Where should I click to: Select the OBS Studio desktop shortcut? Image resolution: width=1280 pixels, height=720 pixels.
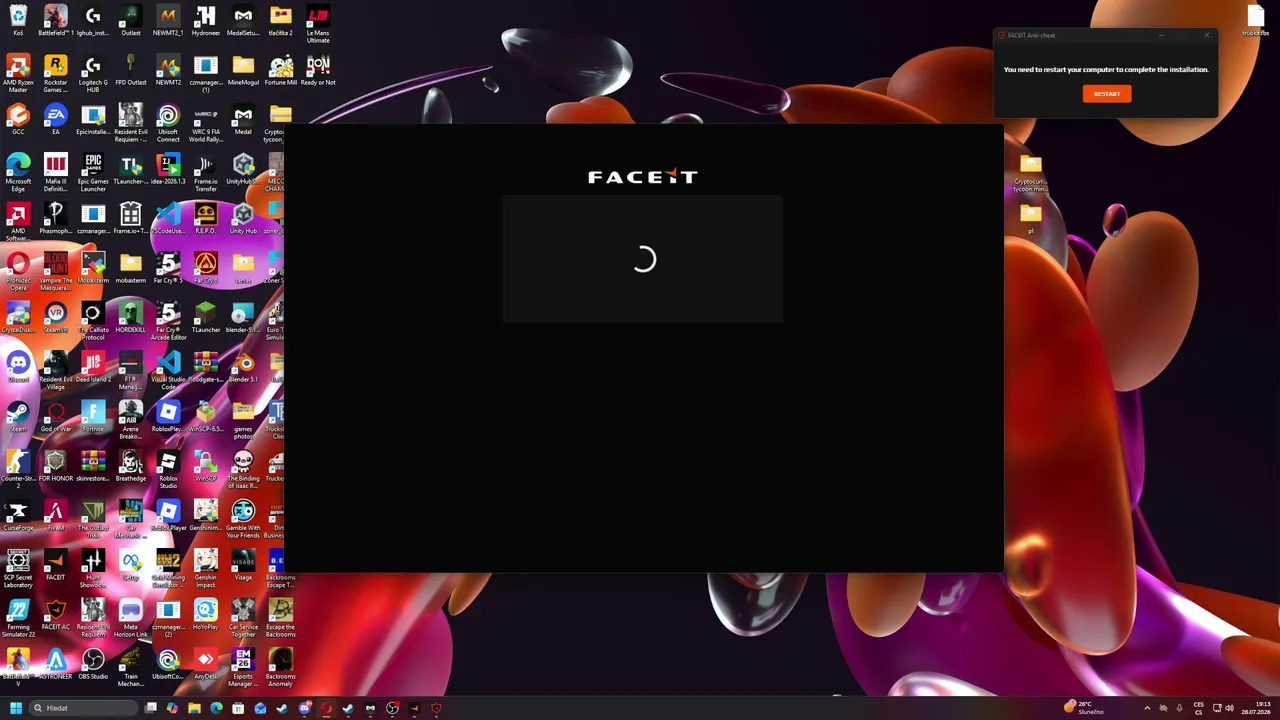(x=93, y=664)
